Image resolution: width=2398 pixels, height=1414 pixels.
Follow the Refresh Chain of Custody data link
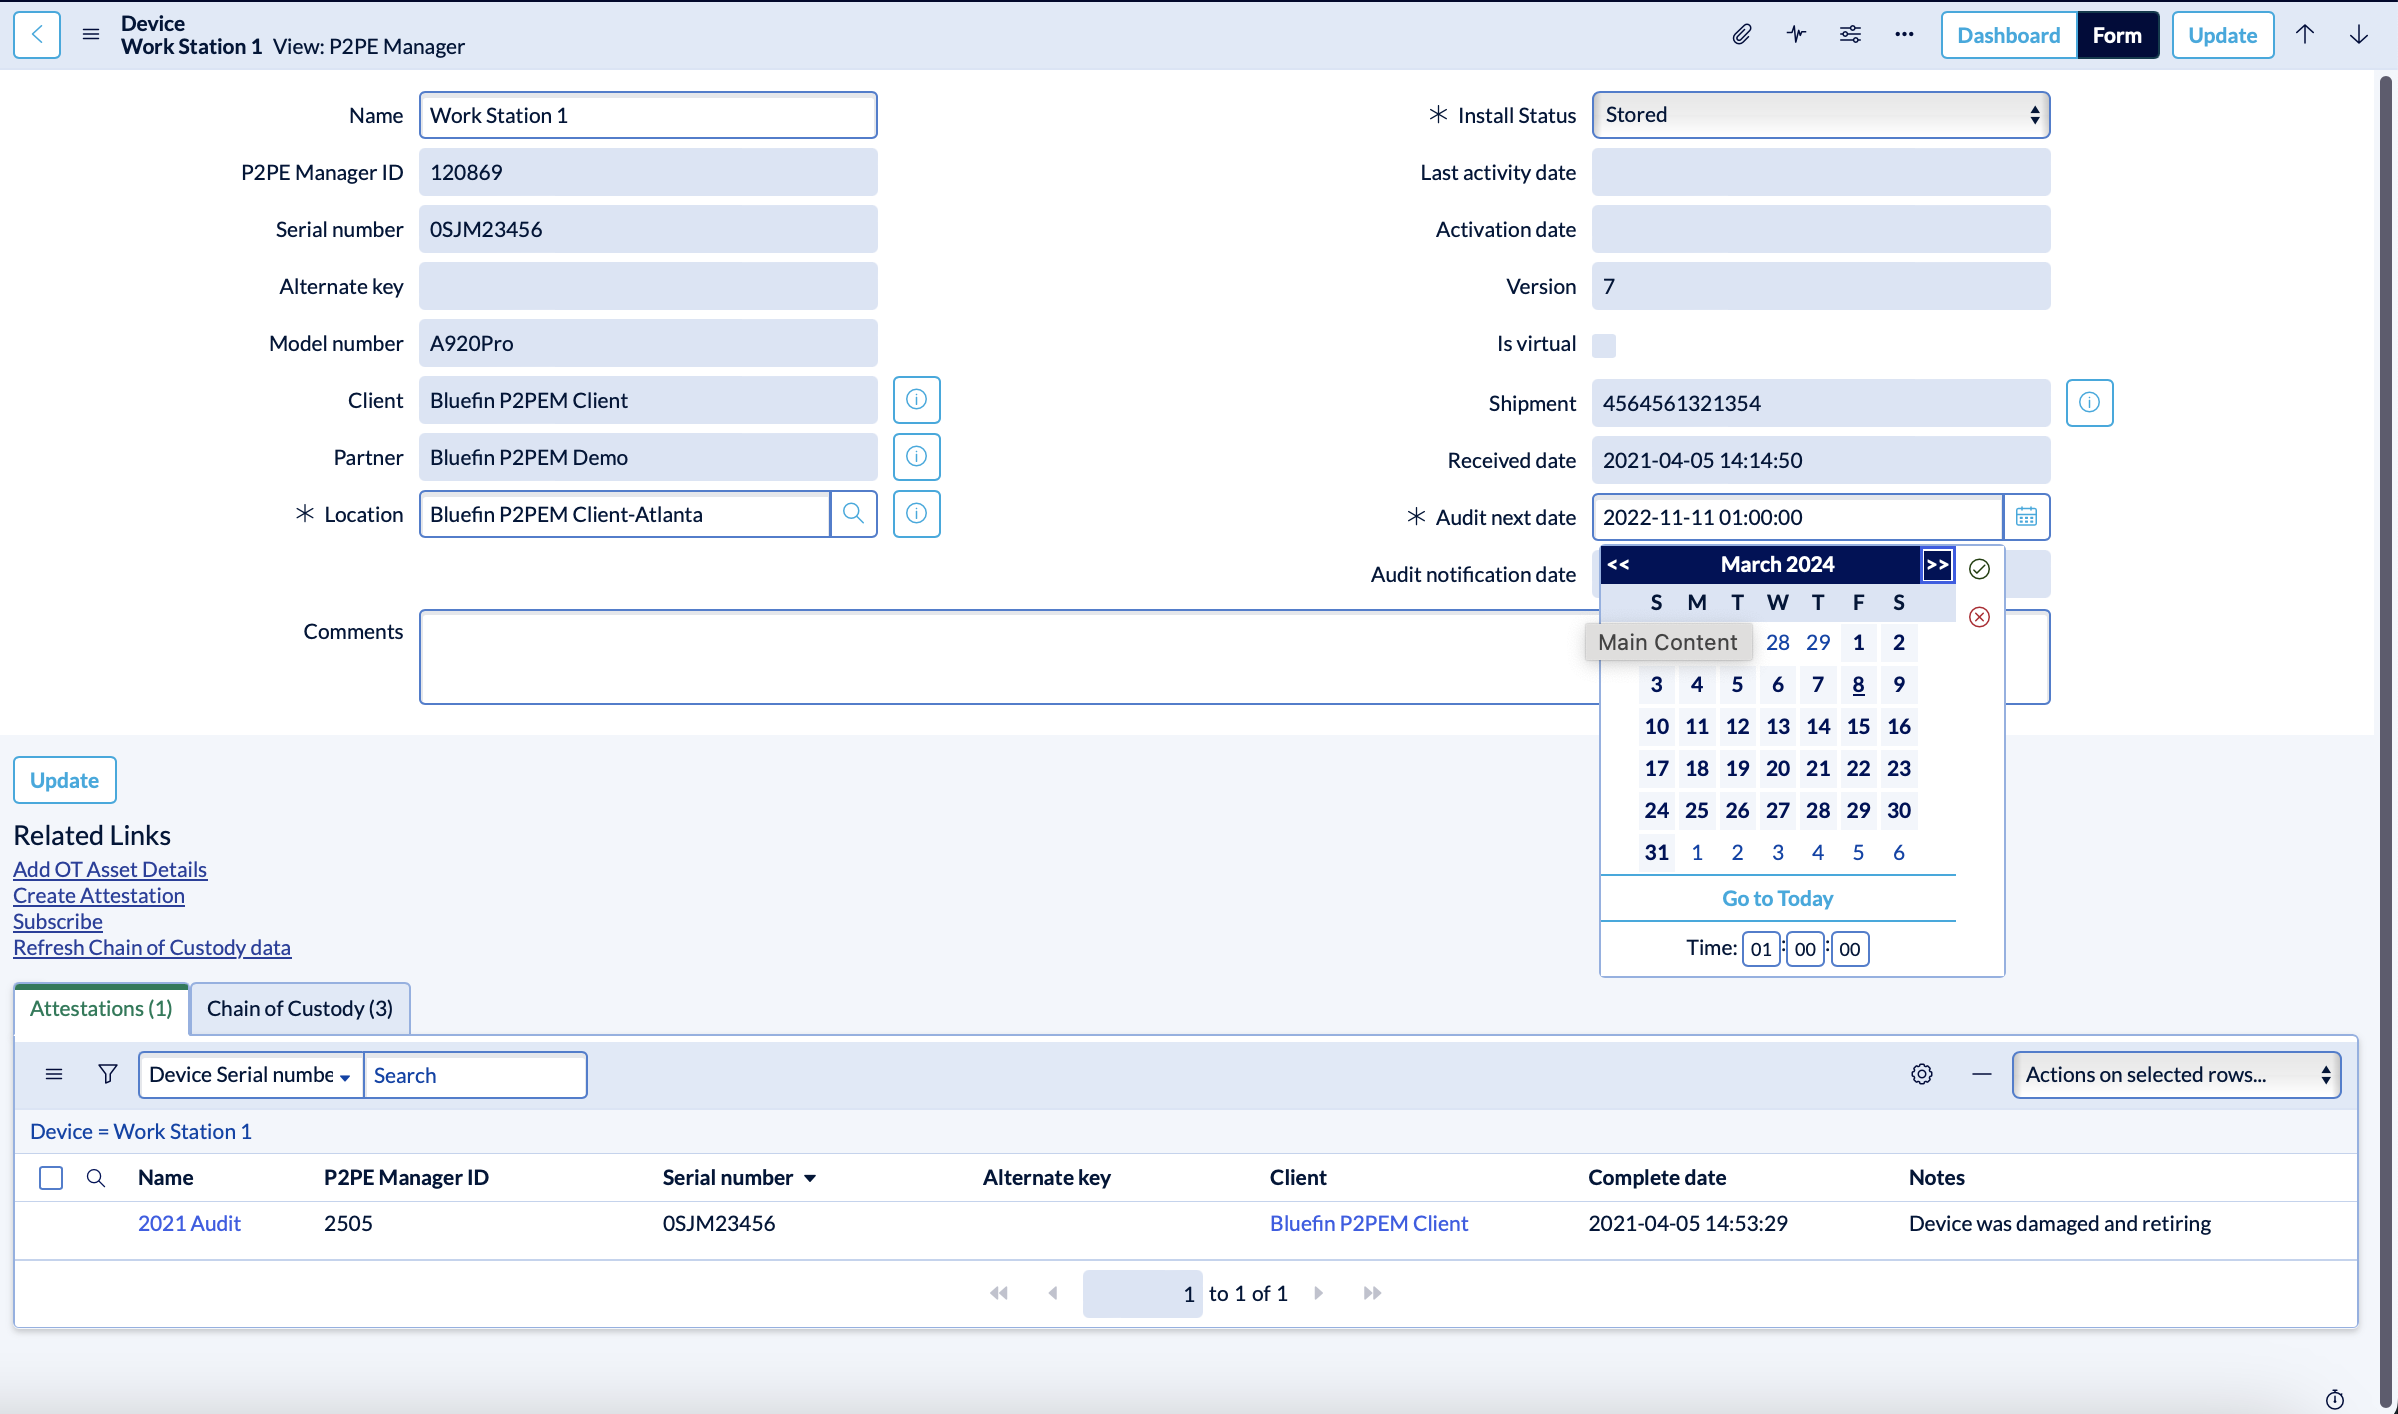(x=151, y=947)
